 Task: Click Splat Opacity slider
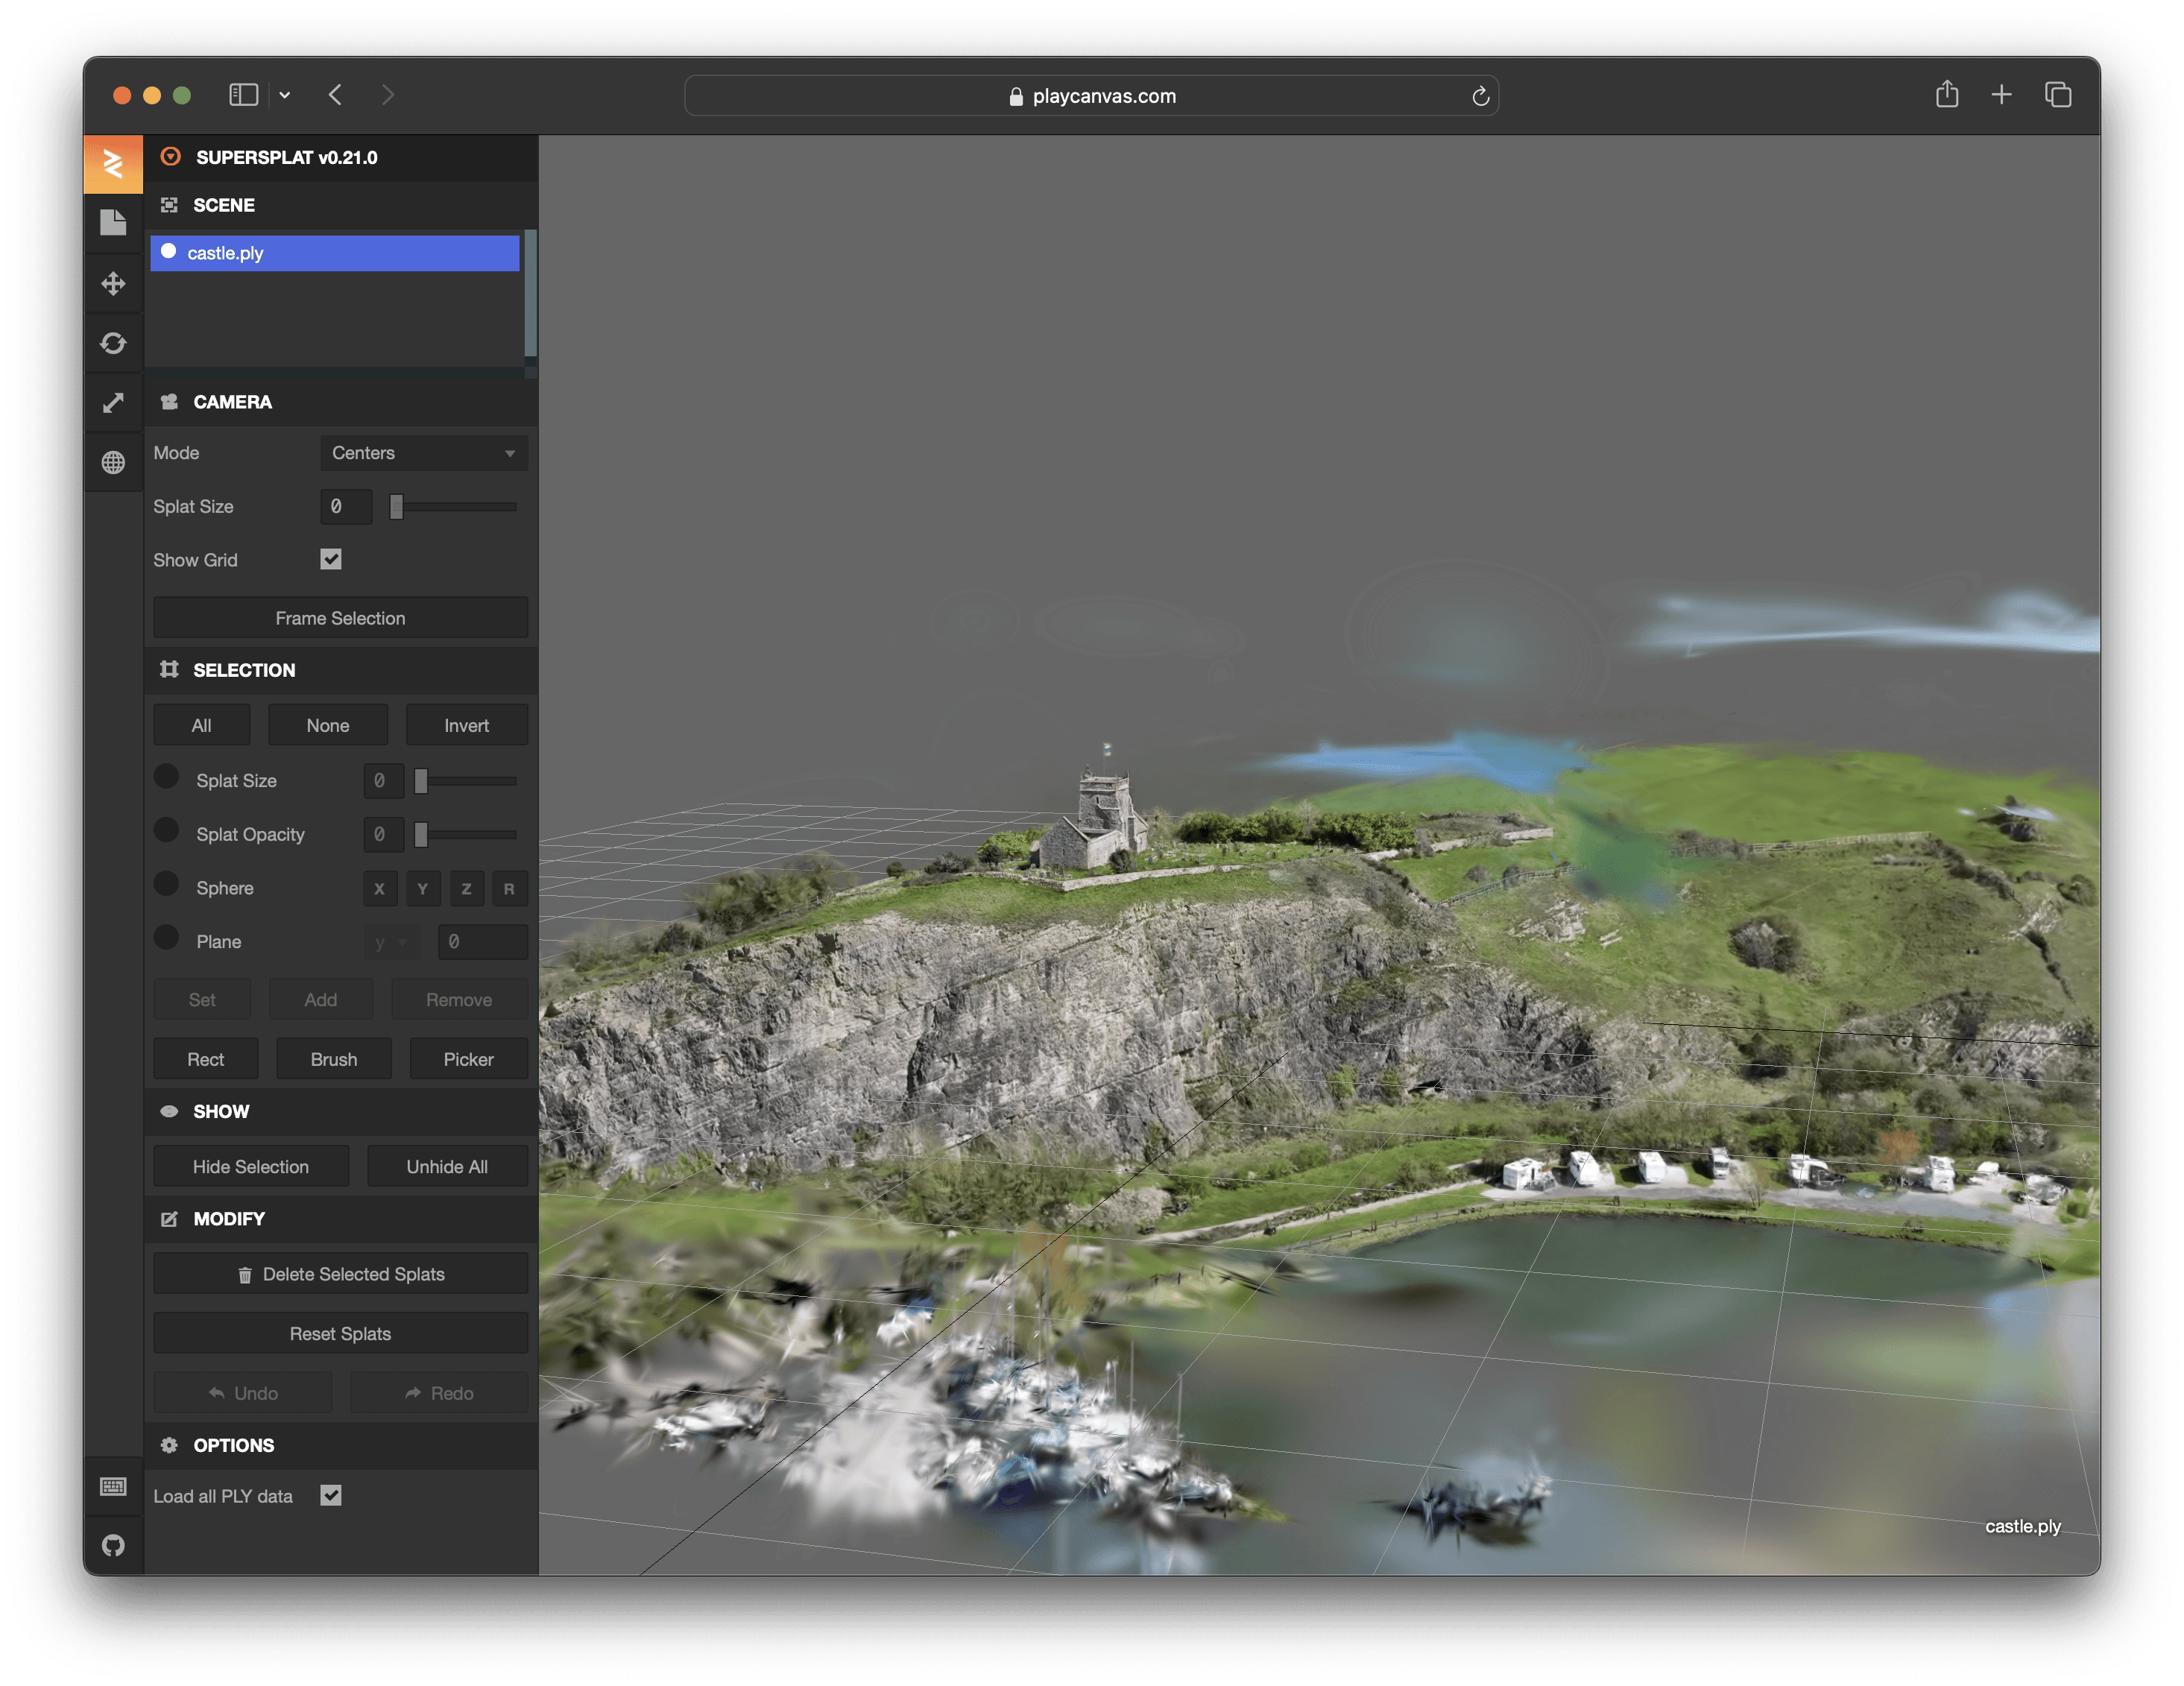coord(465,834)
